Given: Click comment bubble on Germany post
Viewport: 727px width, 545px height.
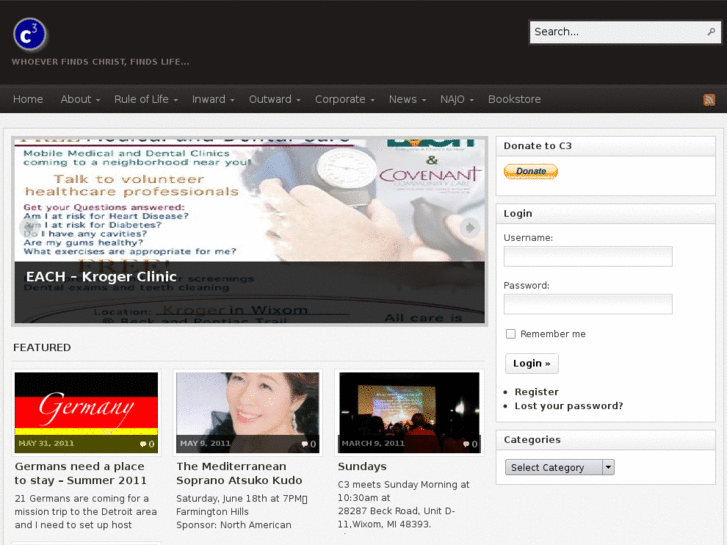Looking at the screenshot, I should [x=143, y=444].
